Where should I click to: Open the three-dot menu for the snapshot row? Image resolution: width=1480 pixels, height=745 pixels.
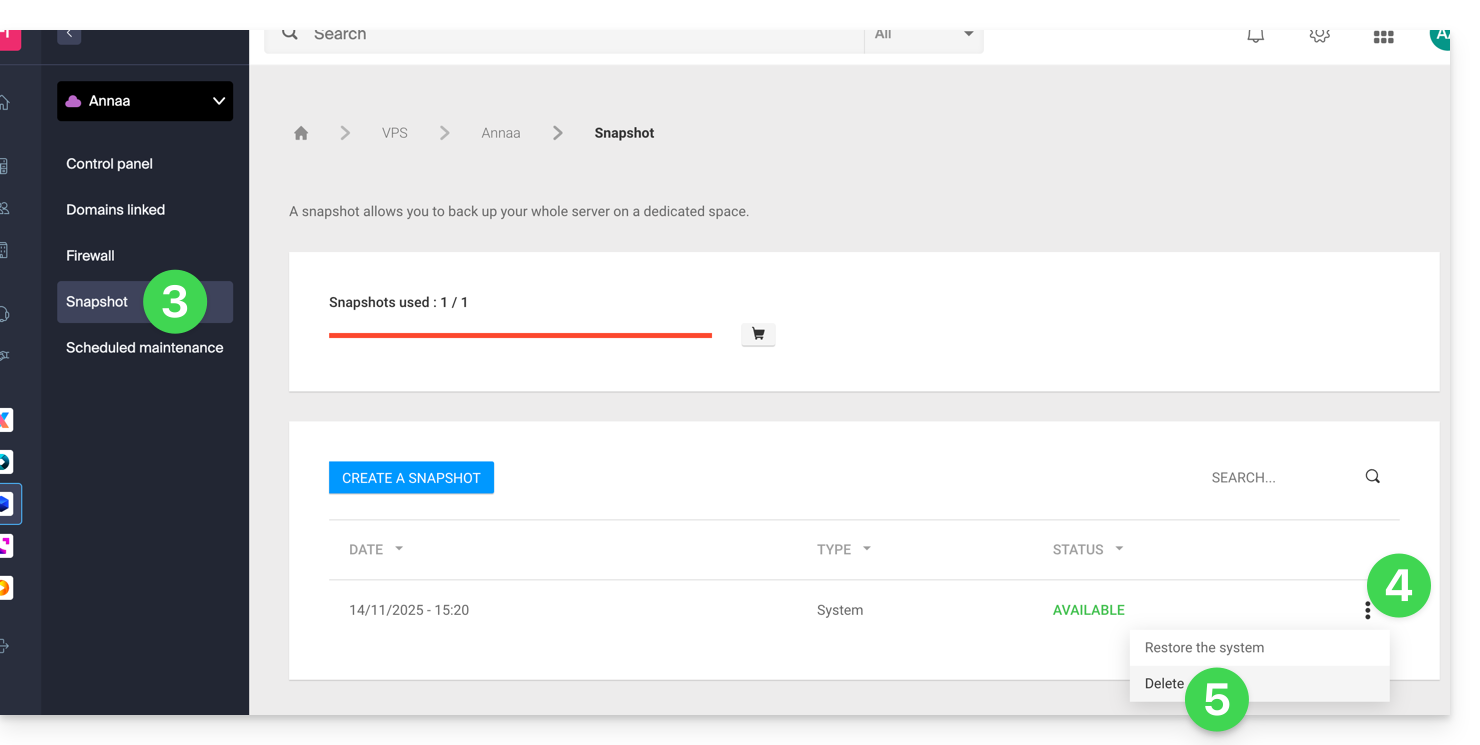pos(1367,610)
